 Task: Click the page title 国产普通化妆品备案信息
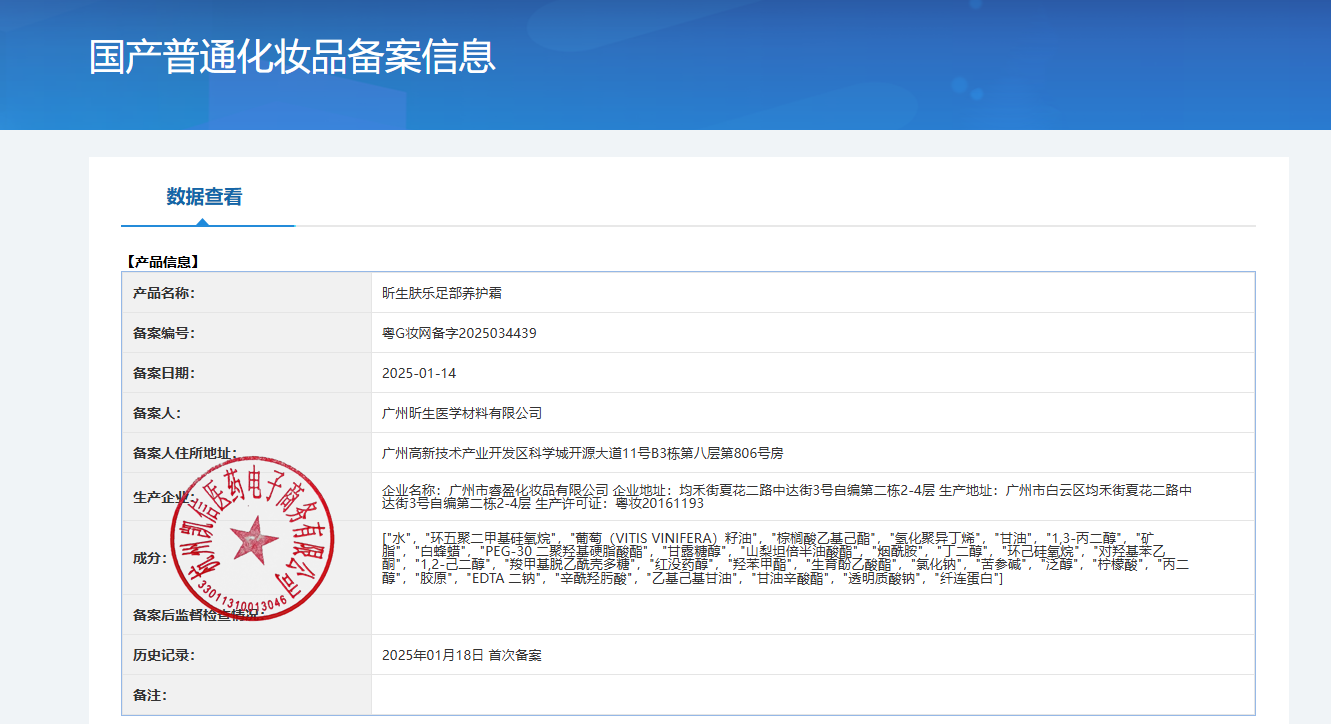[292, 57]
